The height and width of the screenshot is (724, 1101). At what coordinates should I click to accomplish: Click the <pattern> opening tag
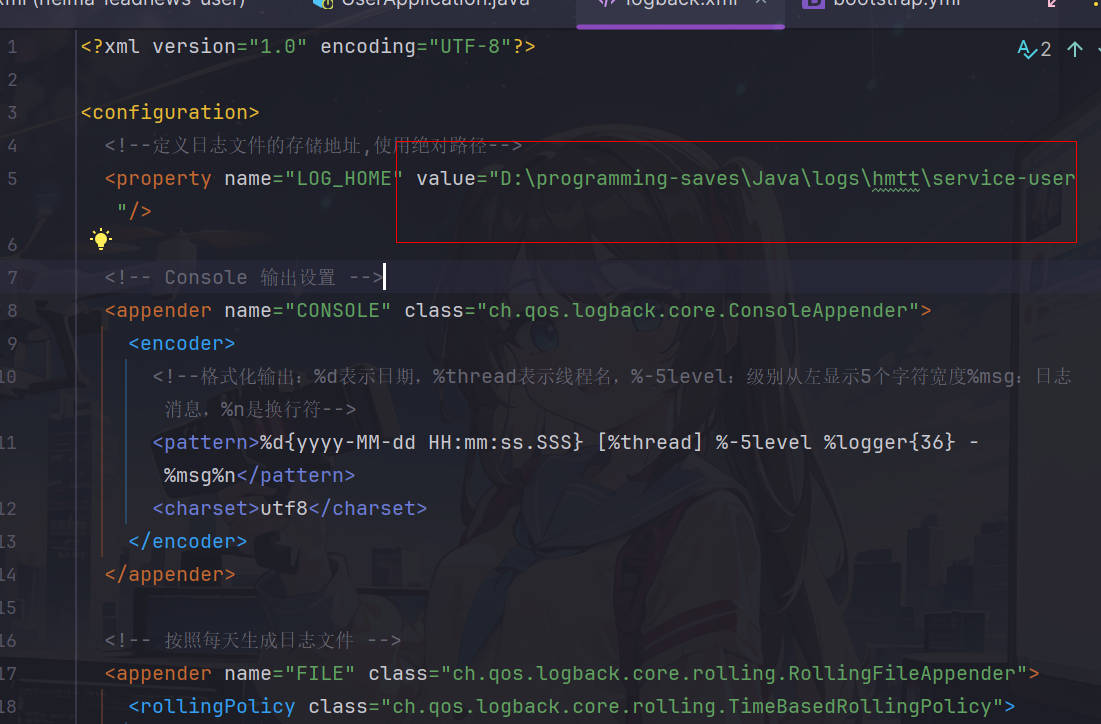tap(206, 442)
